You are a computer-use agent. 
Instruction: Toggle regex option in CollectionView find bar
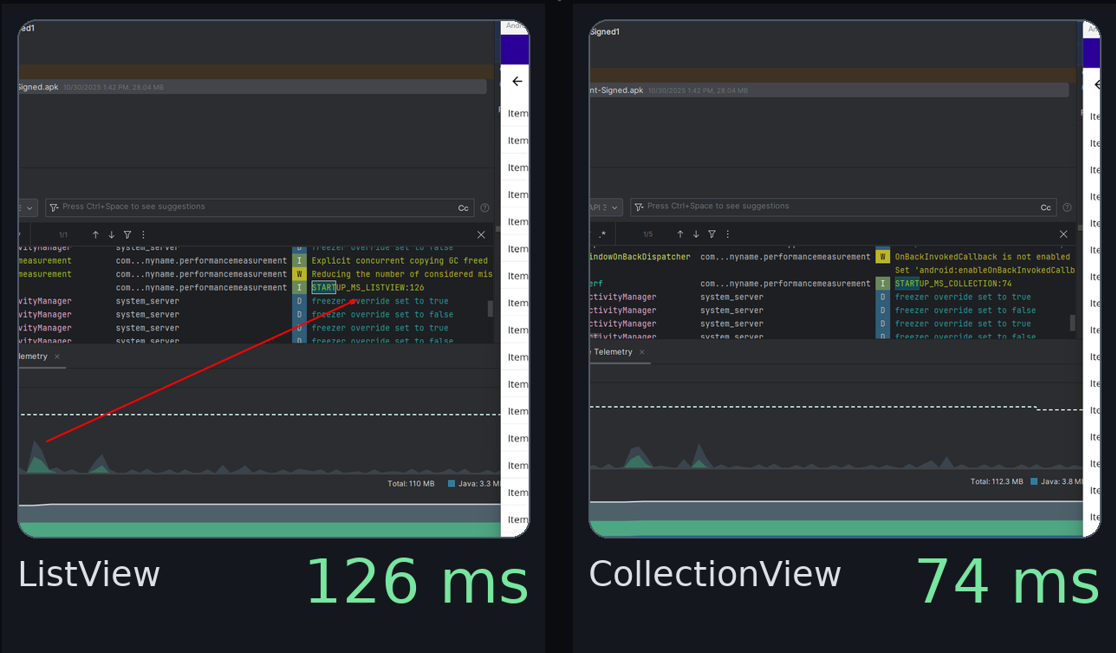point(602,235)
